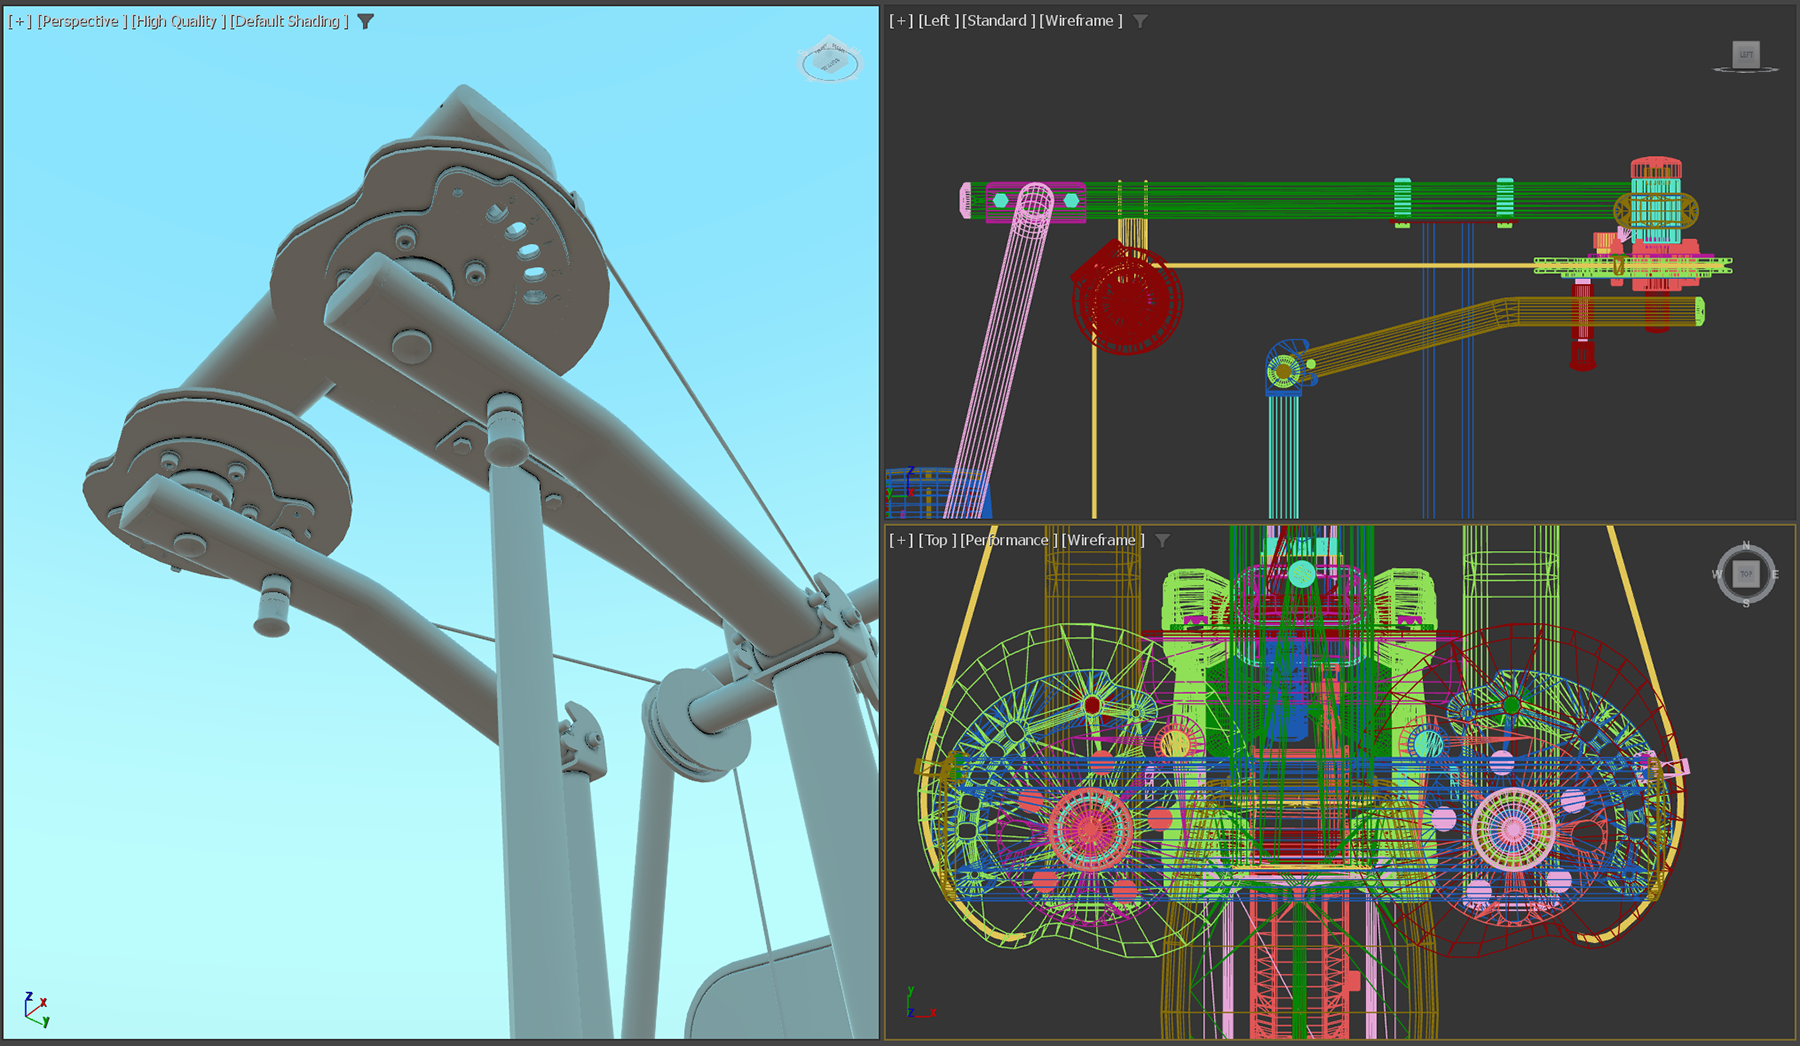Click the ViewCube in the Perspective viewport
This screenshot has height=1046, width=1800.
coord(829,61)
